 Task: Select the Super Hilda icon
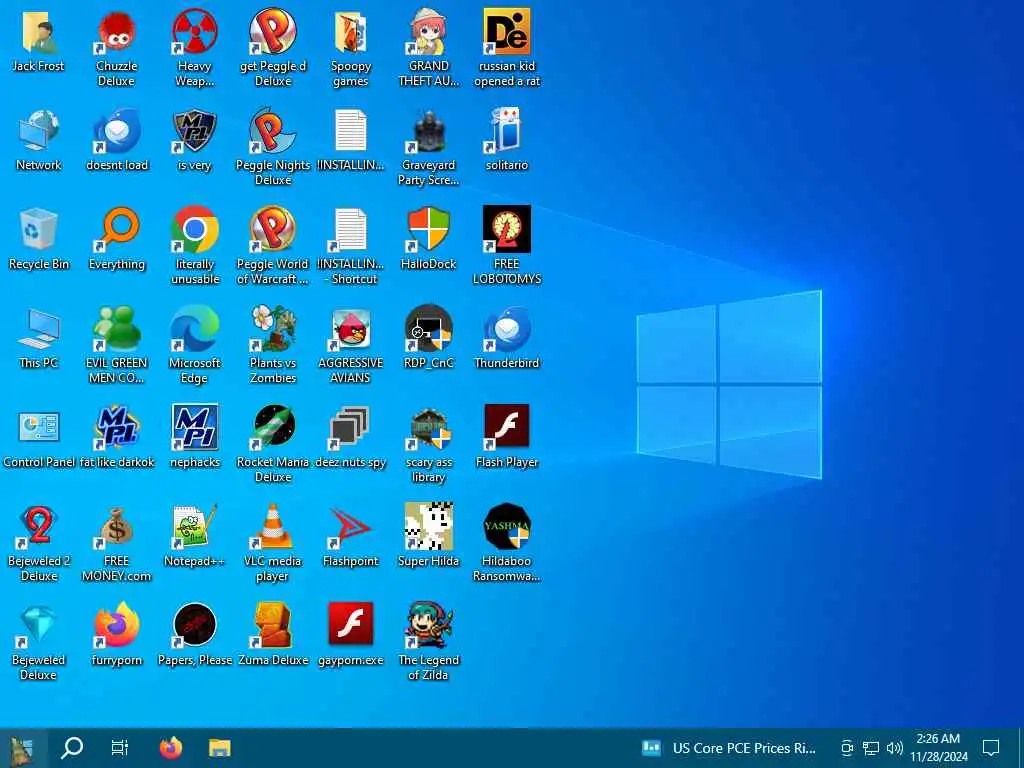428,526
